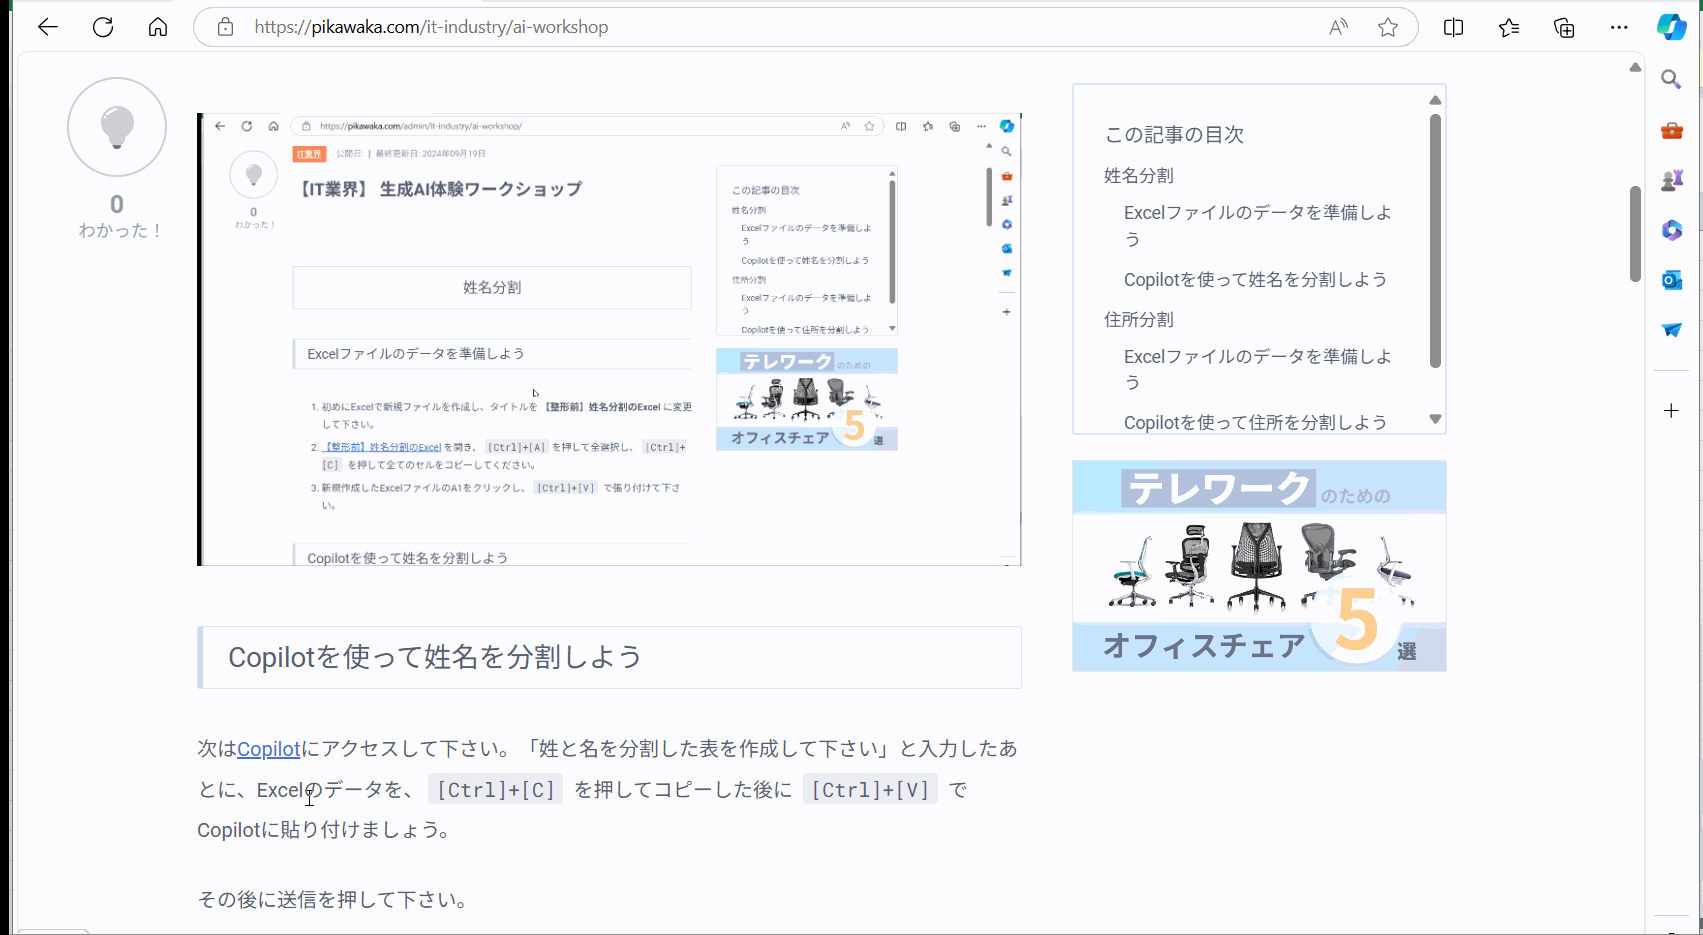Open first Excelファイルのデータを準備しよう contents entry

tap(1258, 225)
